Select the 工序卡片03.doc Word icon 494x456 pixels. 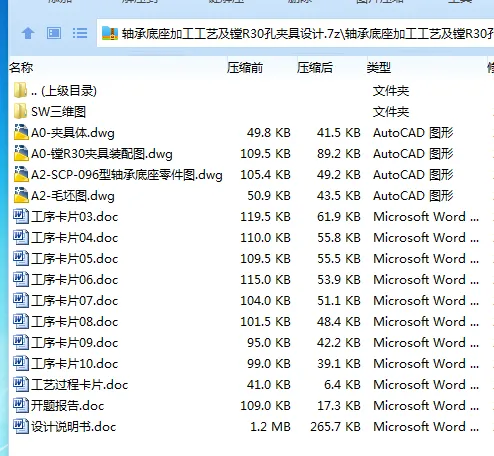21,216
